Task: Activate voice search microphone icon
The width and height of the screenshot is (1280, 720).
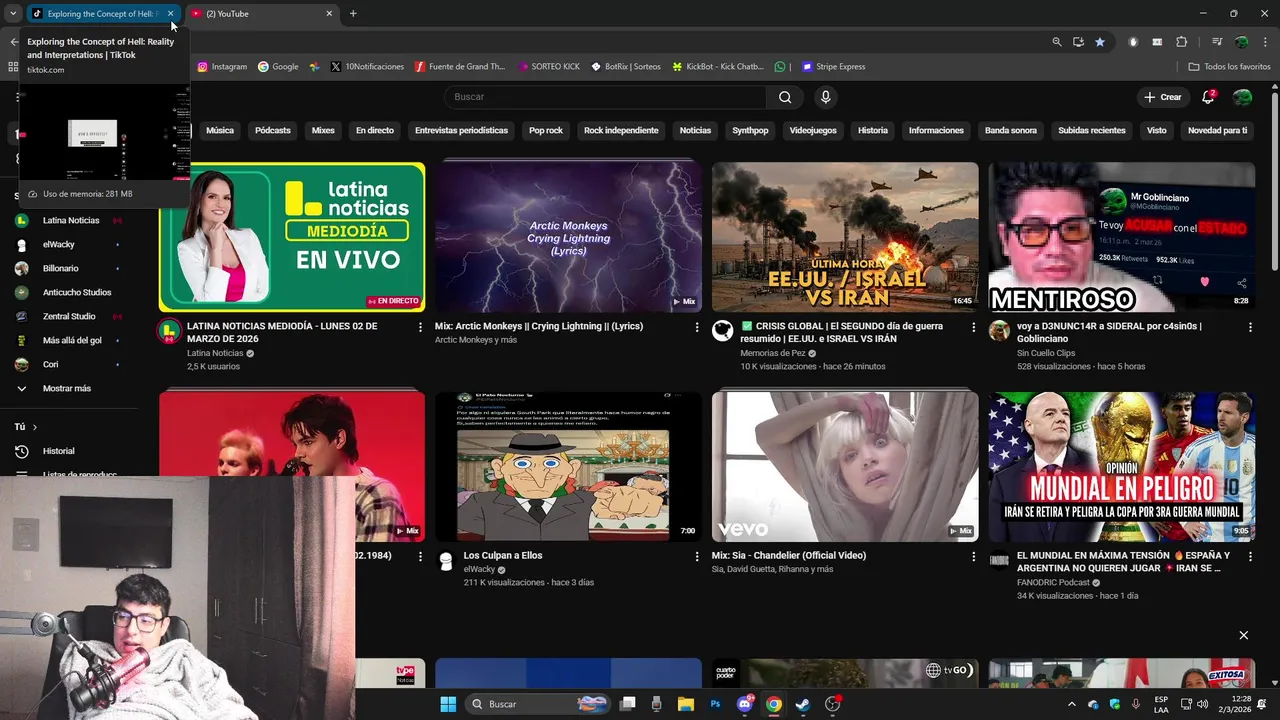Action: point(825,97)
